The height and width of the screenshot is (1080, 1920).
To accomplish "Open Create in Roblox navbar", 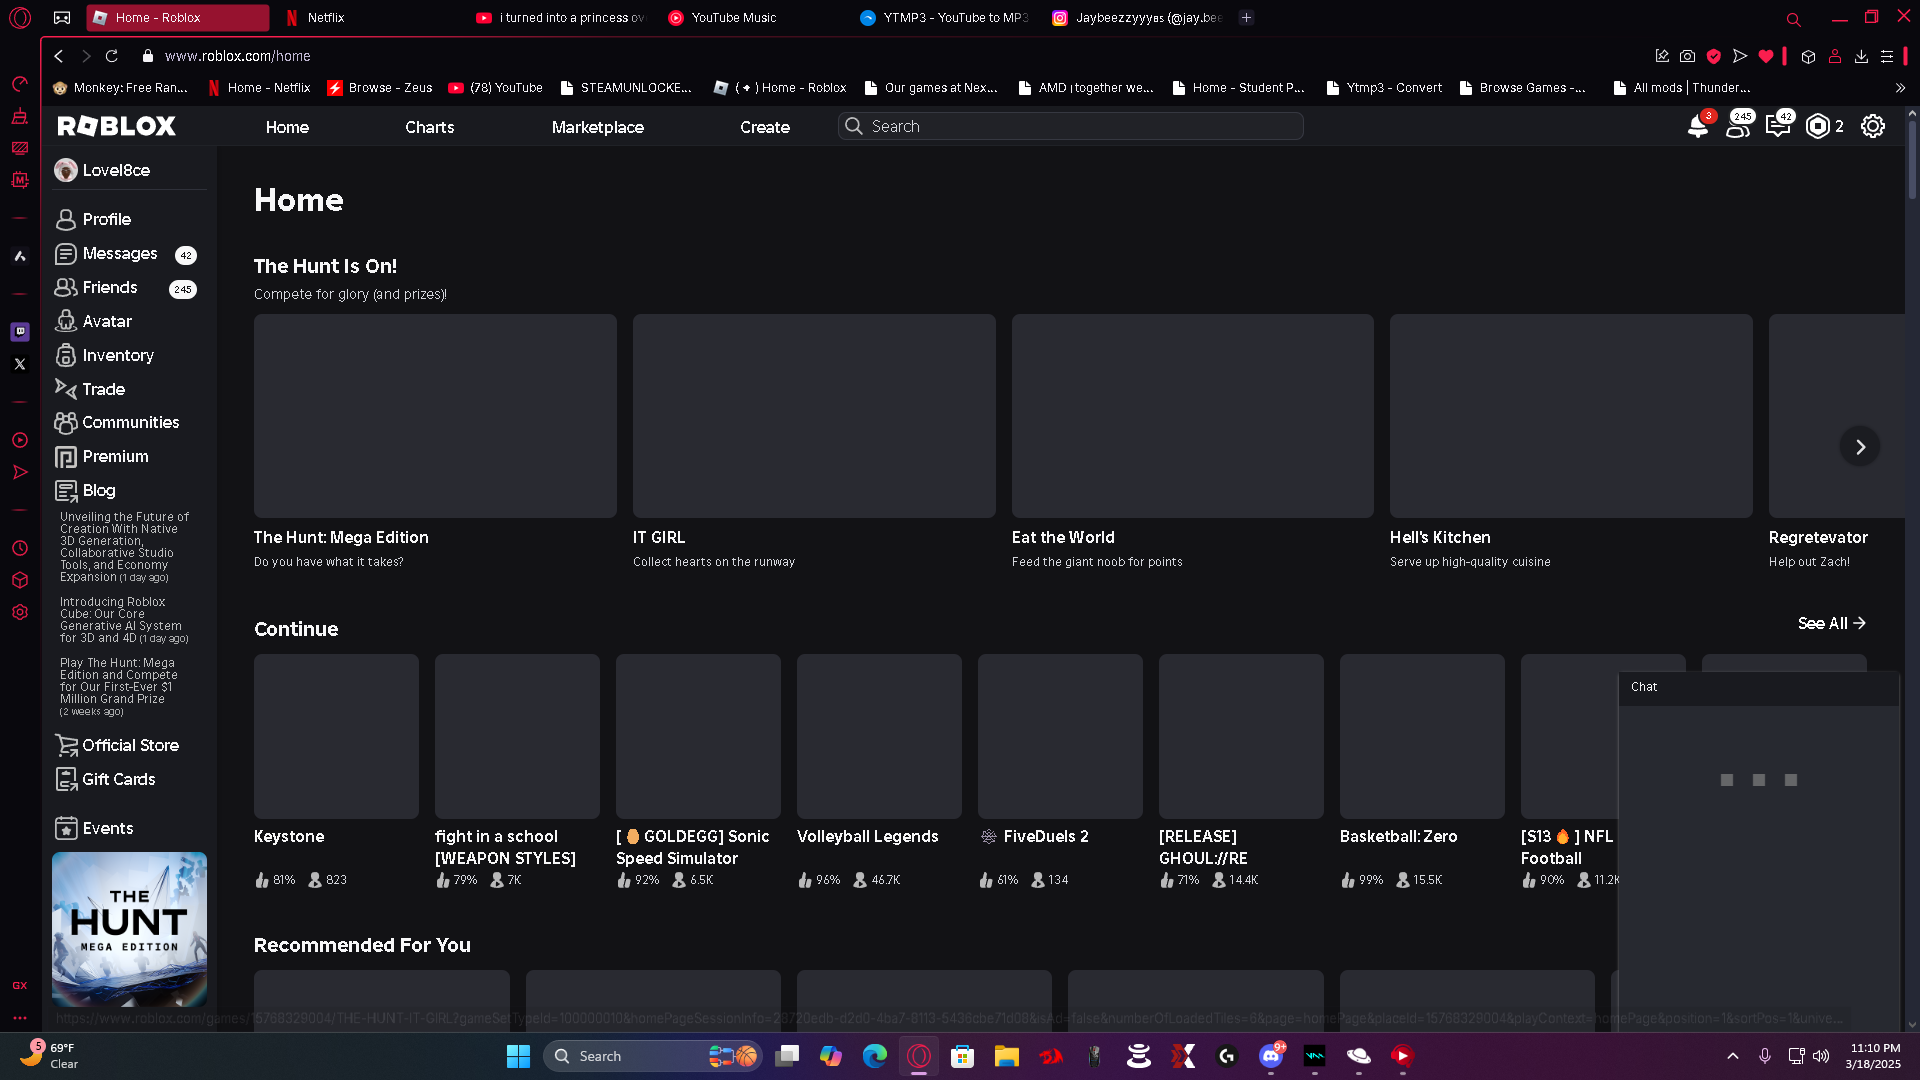I will point(765,127).
